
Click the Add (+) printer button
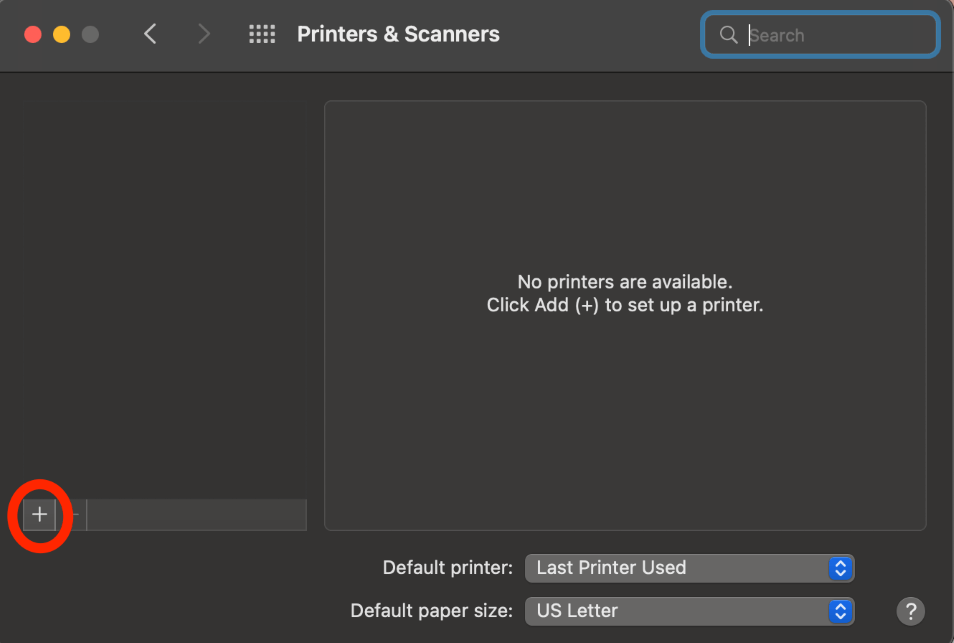39,514
